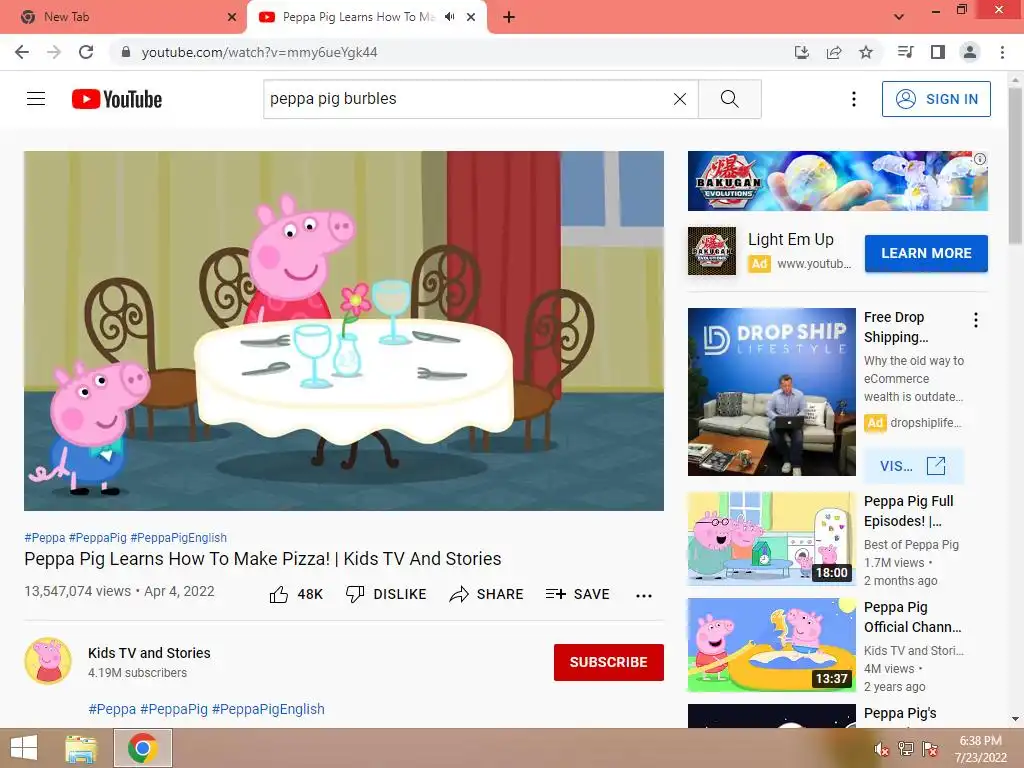Screen dimensions: 1024x768
Task: Go back with the browser back arrow
Action: coord(22,52)
